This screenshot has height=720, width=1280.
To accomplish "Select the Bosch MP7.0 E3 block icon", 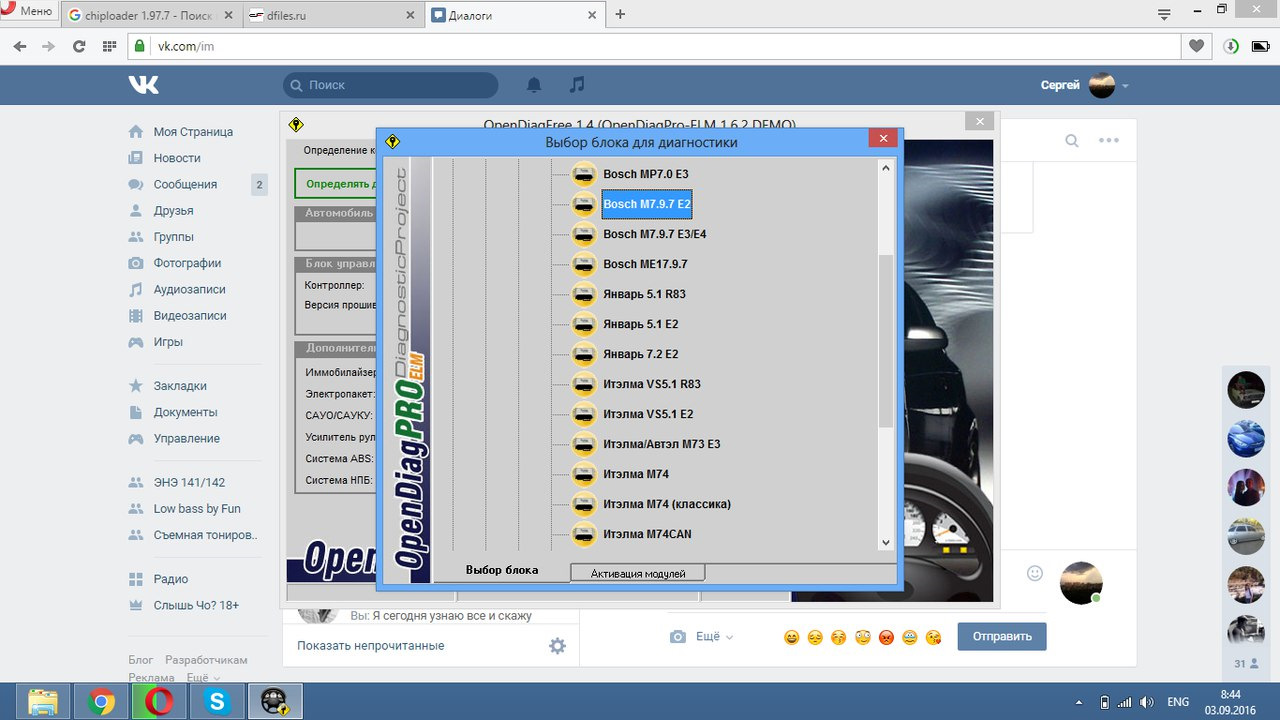I will point(584,174).
